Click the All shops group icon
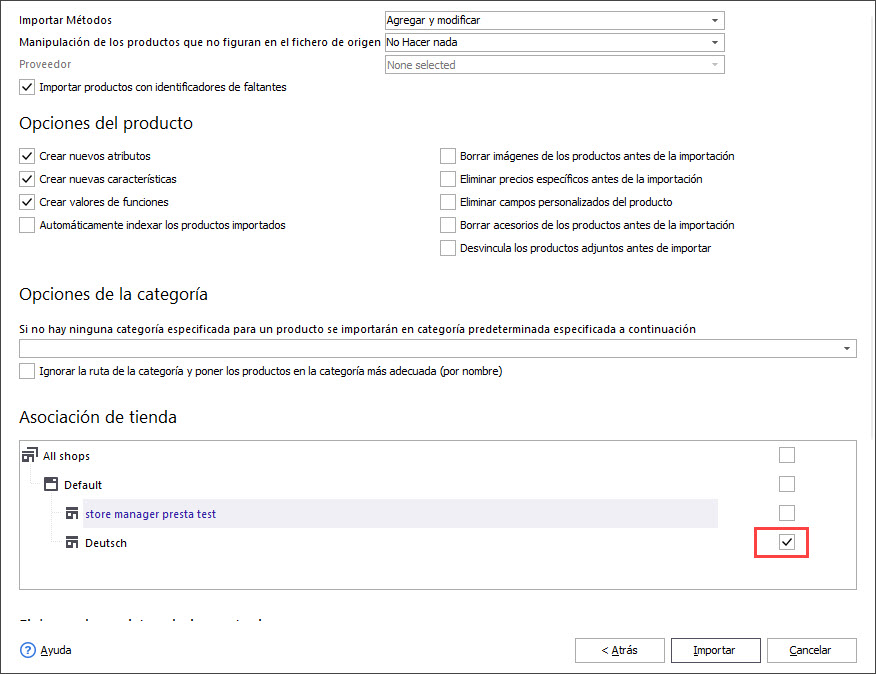The image size is (876, 674). point(30,455)
